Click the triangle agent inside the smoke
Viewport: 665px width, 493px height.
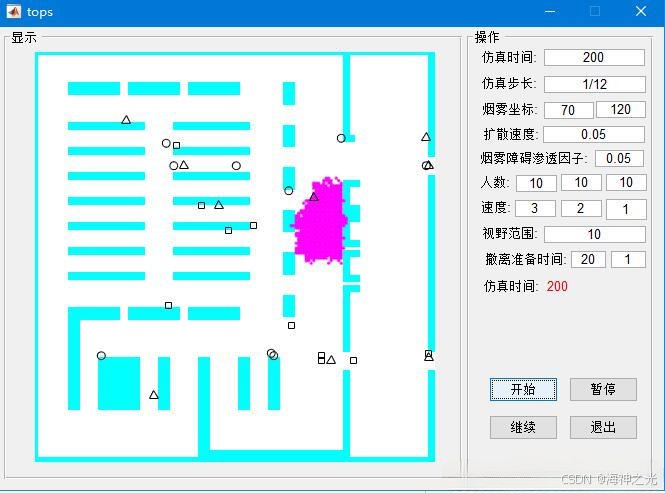click(x=314, y=196)
